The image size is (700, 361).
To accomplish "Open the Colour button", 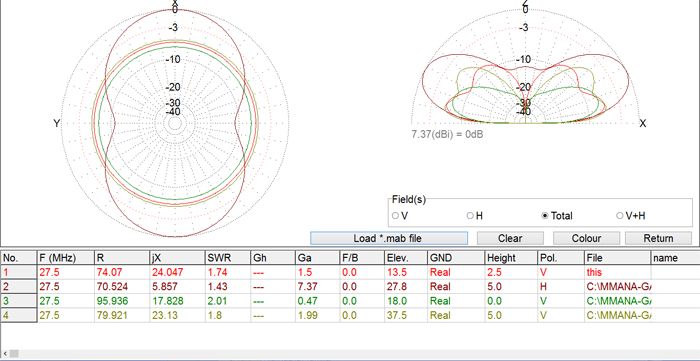I will coord(586,238).
